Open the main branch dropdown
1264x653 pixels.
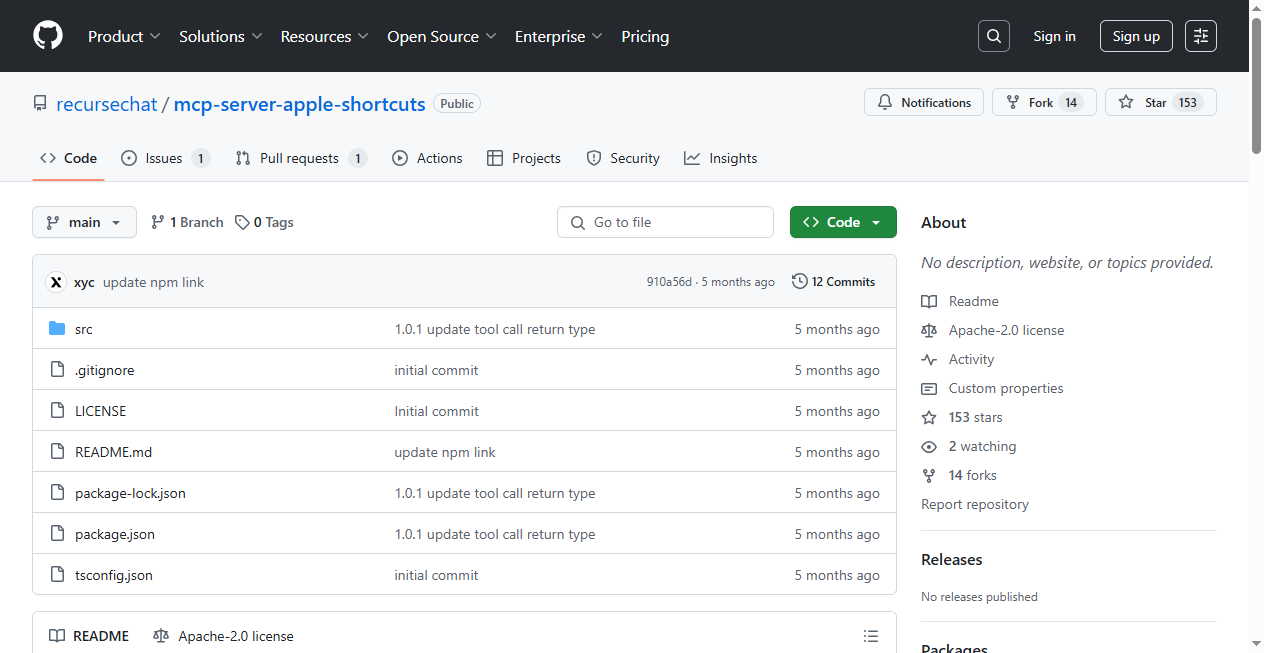click(84, 222)
